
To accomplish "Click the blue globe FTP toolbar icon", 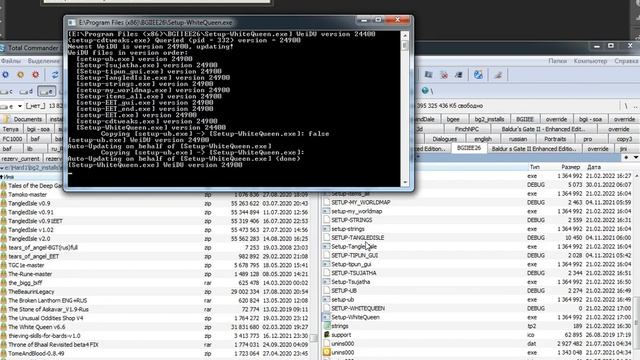I will (478, 75).
